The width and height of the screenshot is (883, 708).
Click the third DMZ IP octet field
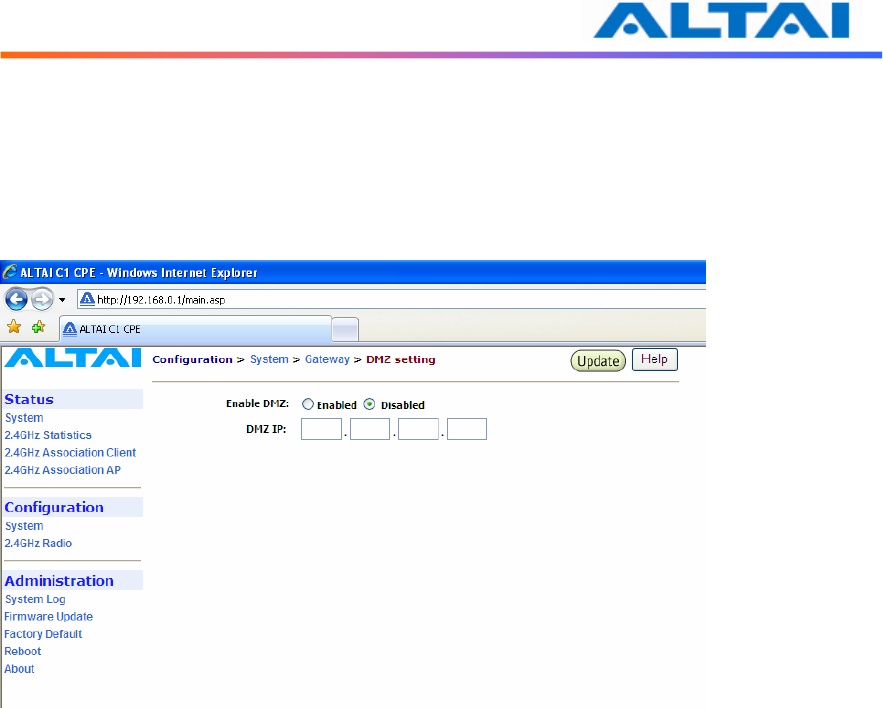pyautogui.click(x=418, y=429)
